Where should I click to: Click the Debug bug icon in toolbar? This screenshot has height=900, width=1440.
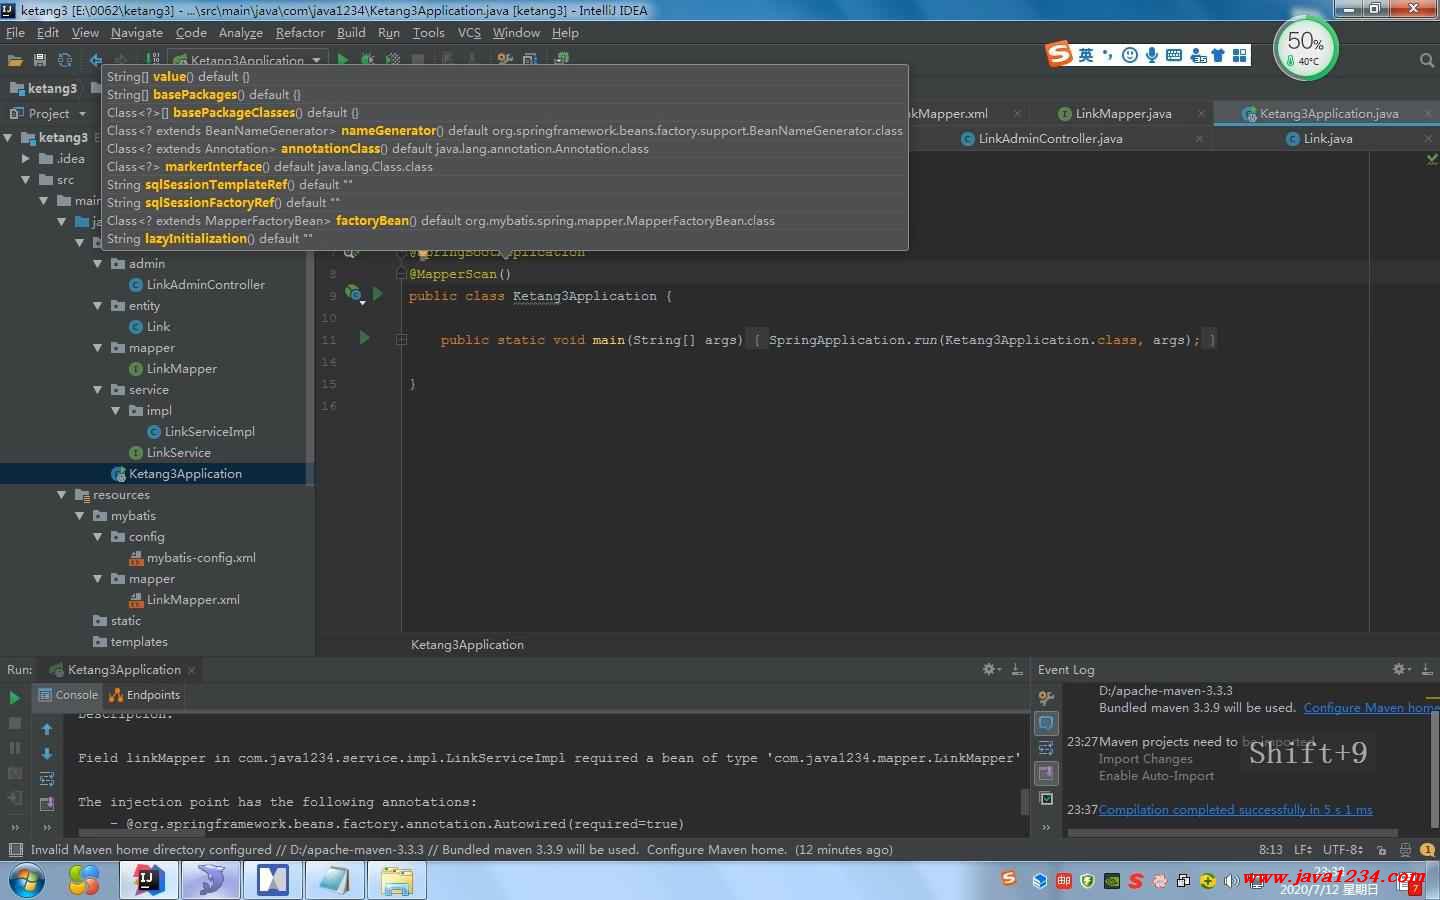coord(367,60)
